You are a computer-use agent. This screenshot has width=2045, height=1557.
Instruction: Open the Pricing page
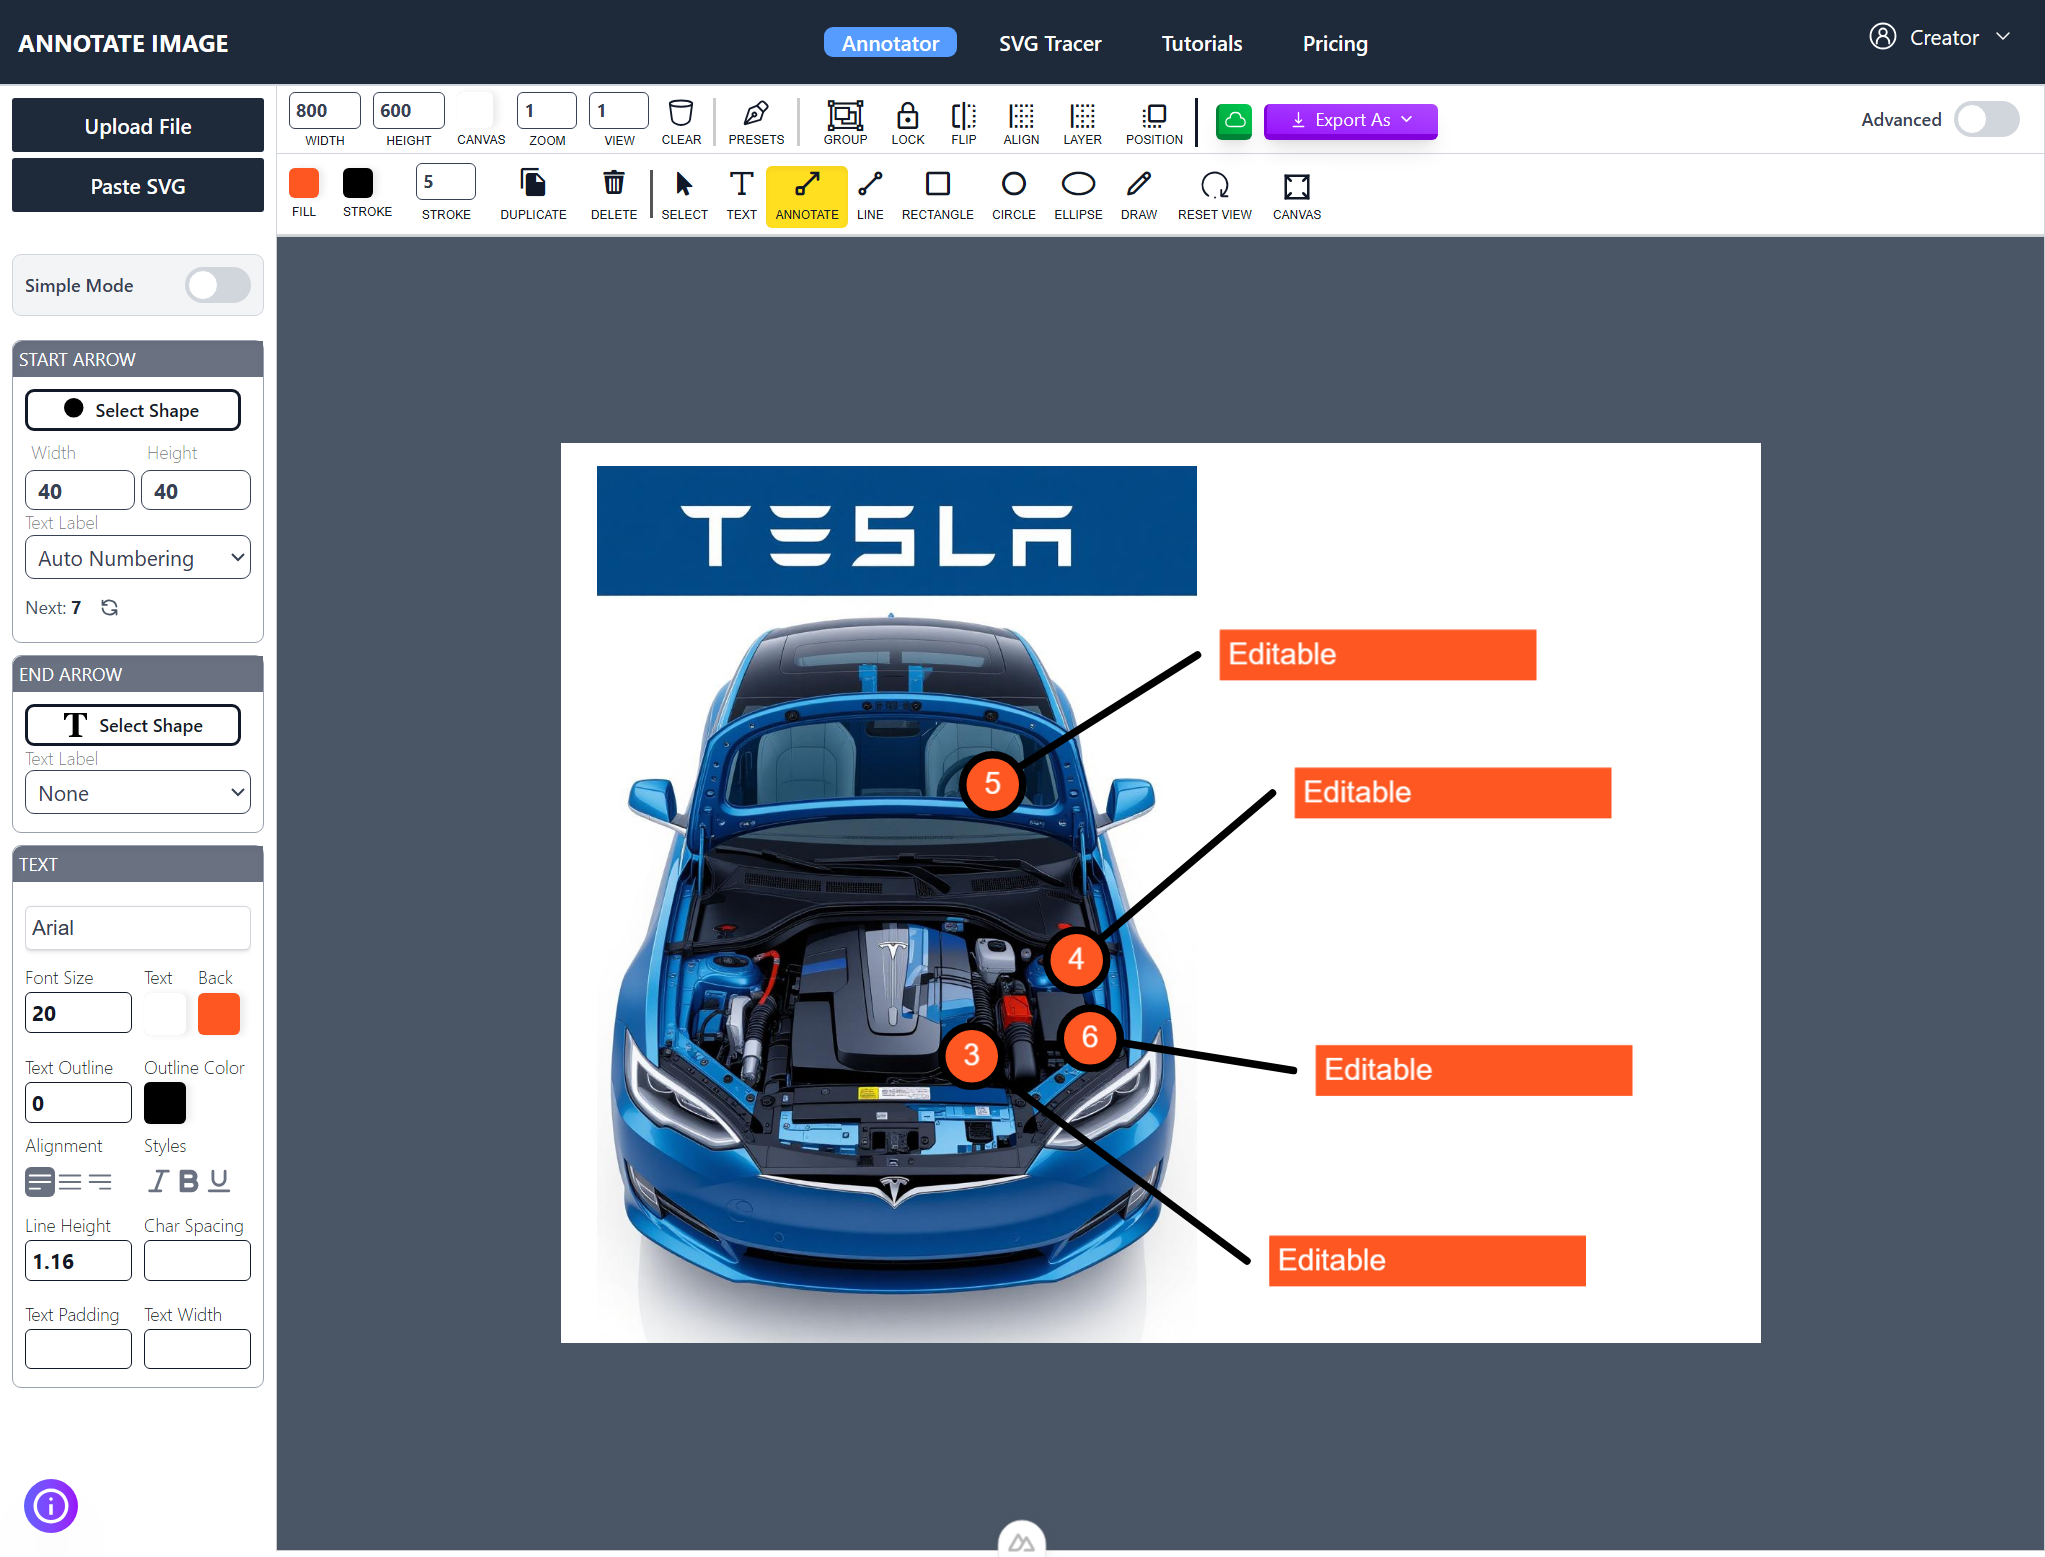click(1335, 43)
